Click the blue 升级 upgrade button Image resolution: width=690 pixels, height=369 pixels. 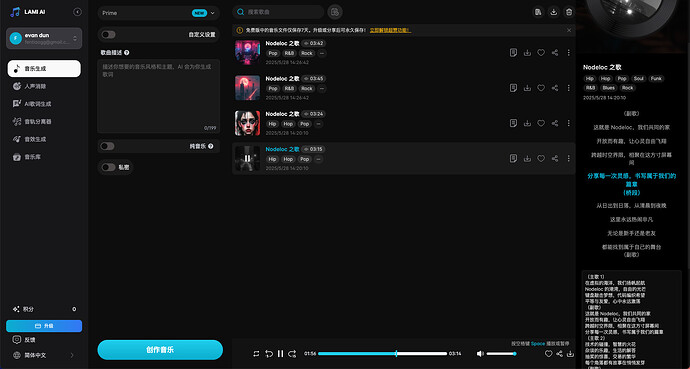pos(44,326)
